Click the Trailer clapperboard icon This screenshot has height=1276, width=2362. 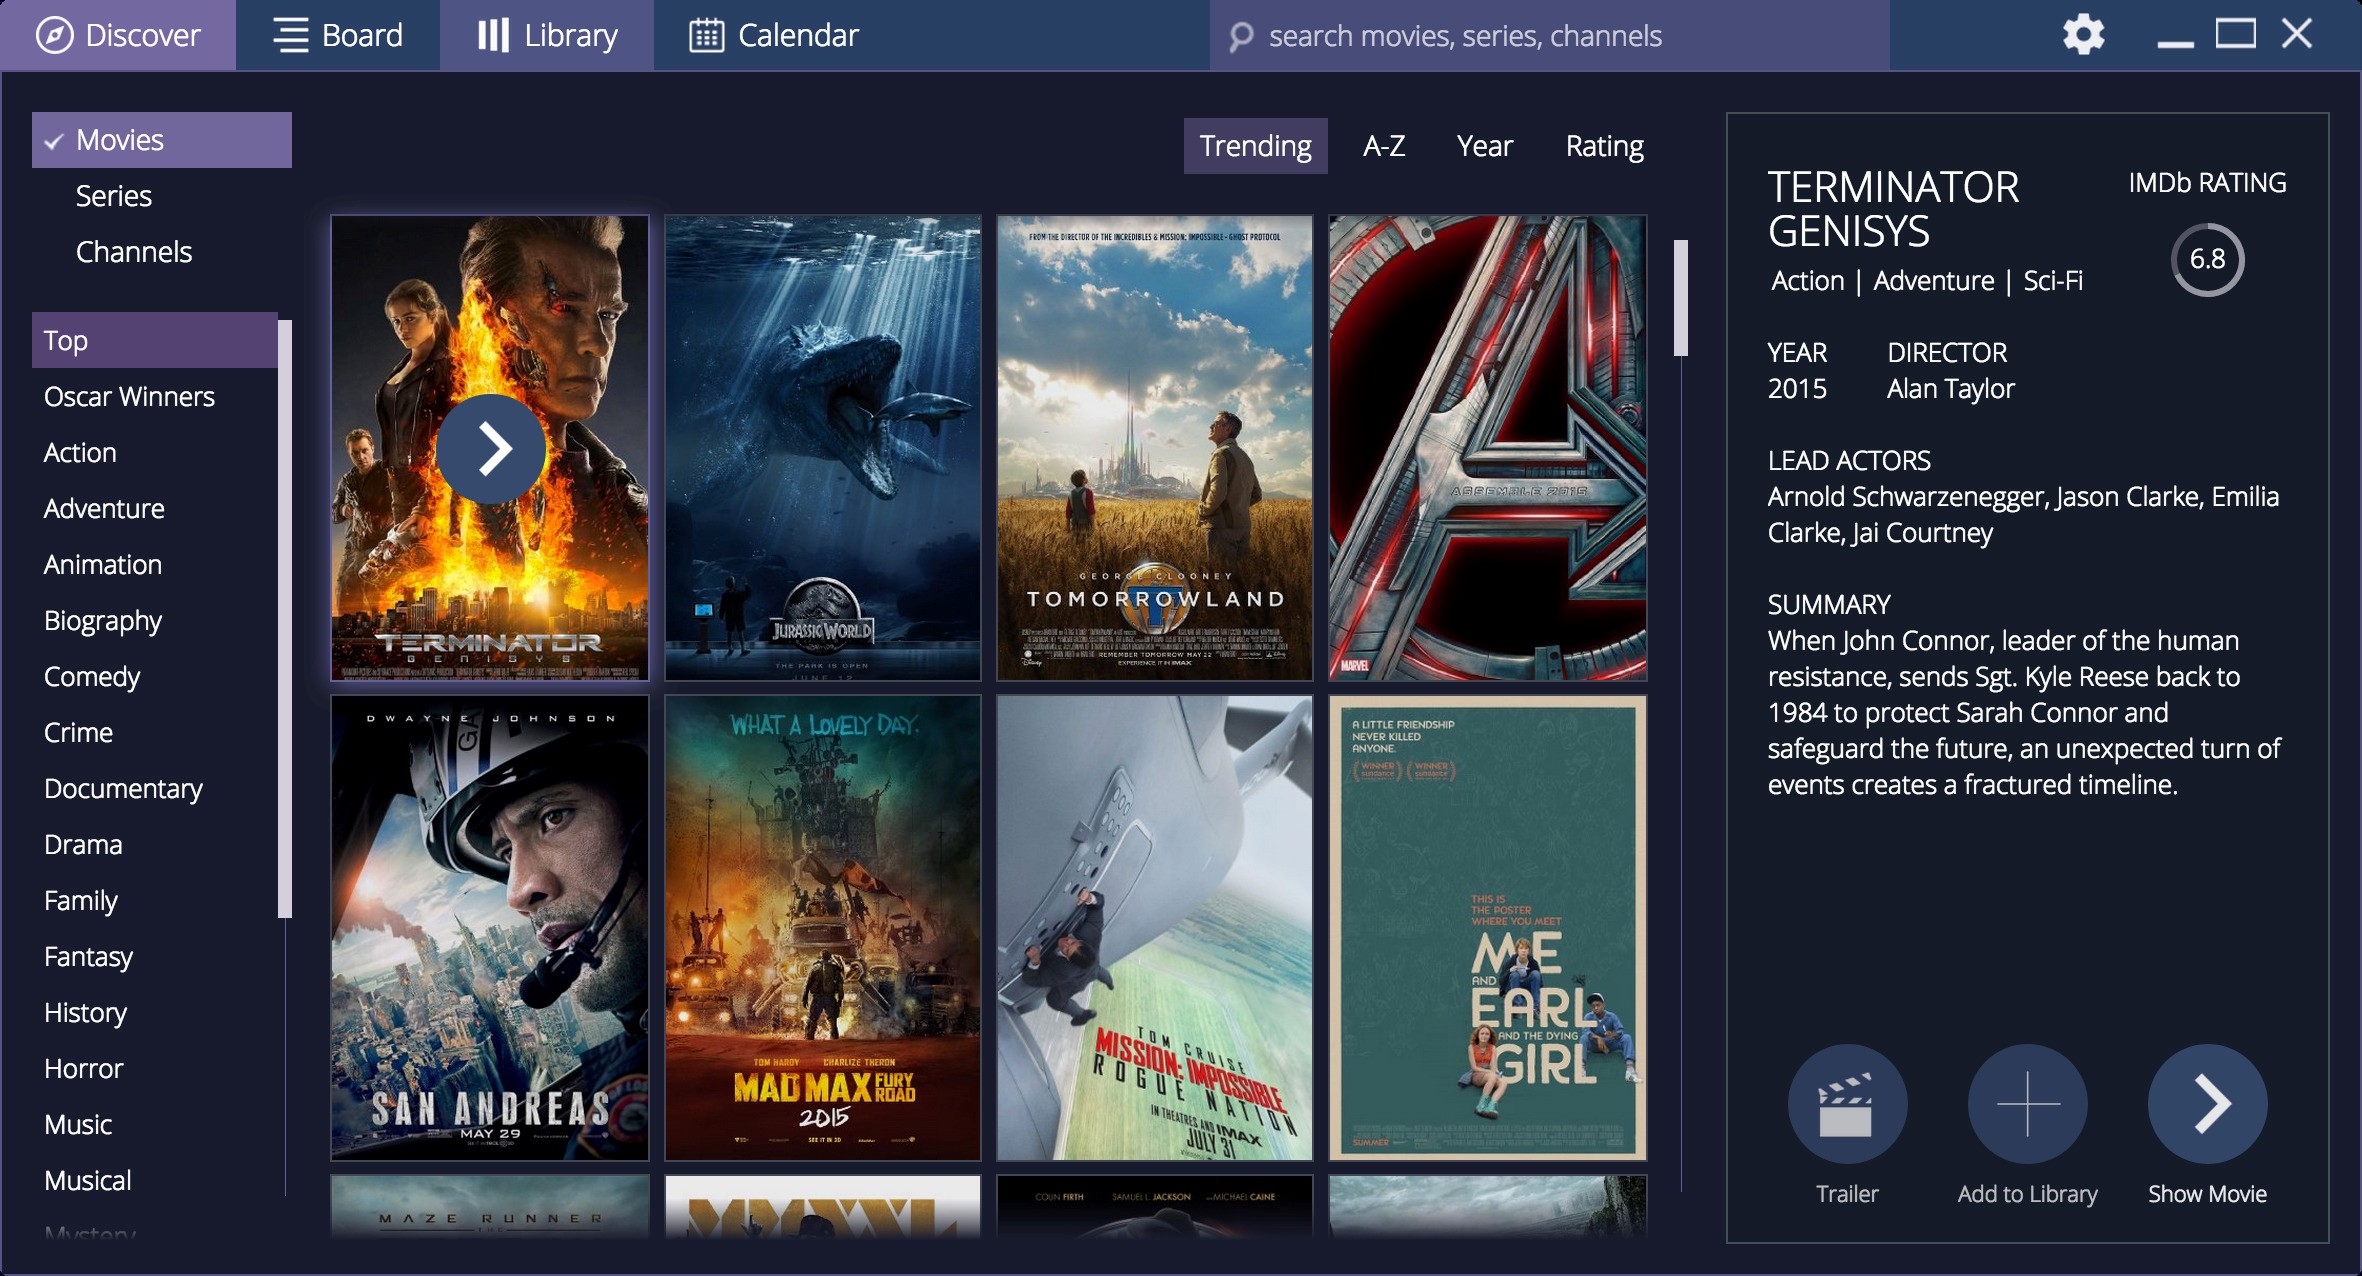(x=1846, y=1104)
